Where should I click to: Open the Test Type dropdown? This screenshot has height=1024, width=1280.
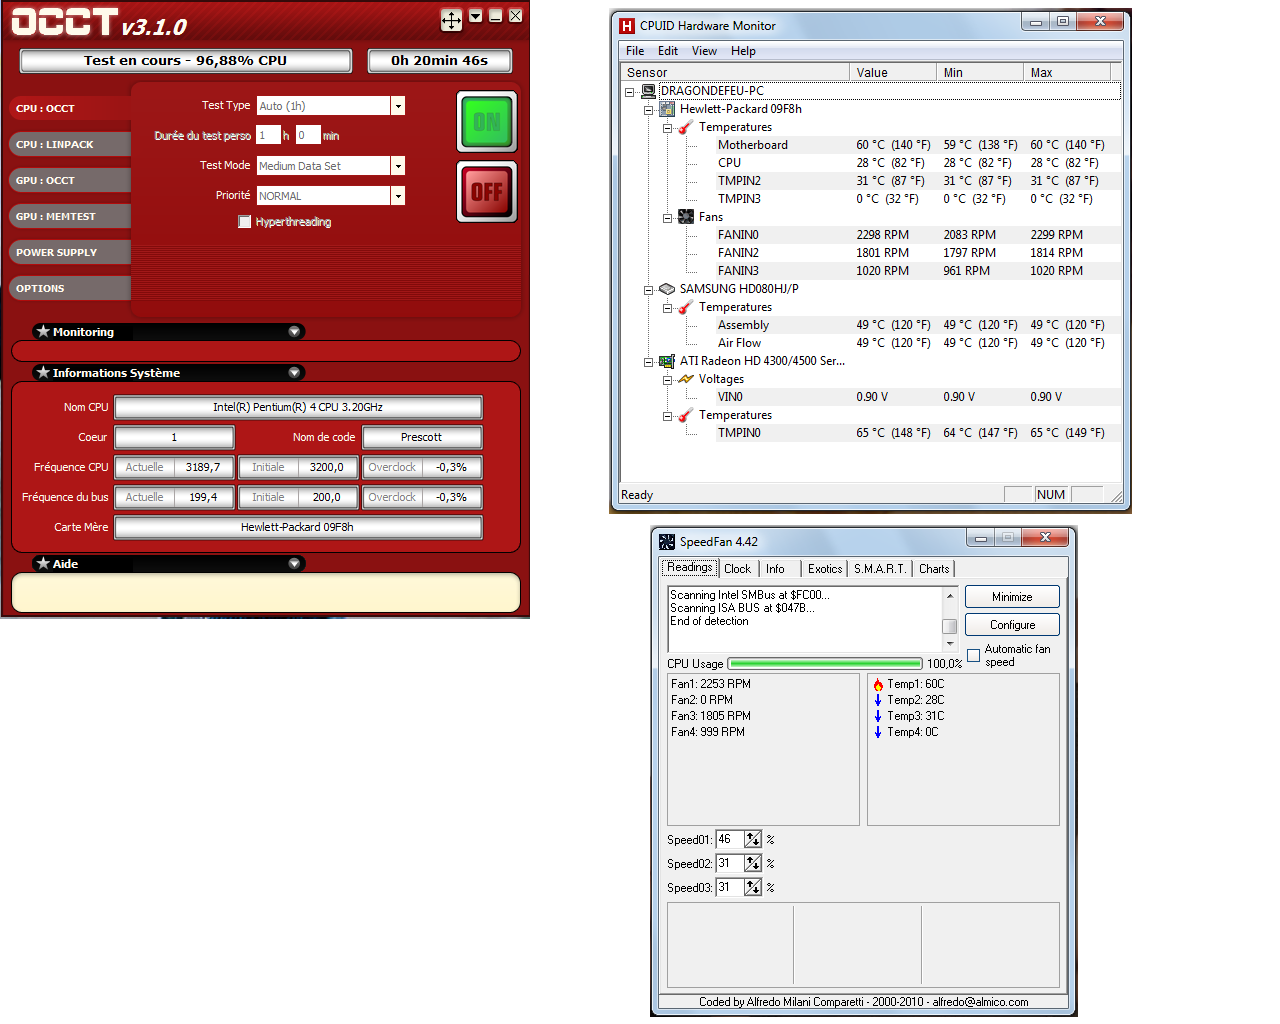(398, 106)
